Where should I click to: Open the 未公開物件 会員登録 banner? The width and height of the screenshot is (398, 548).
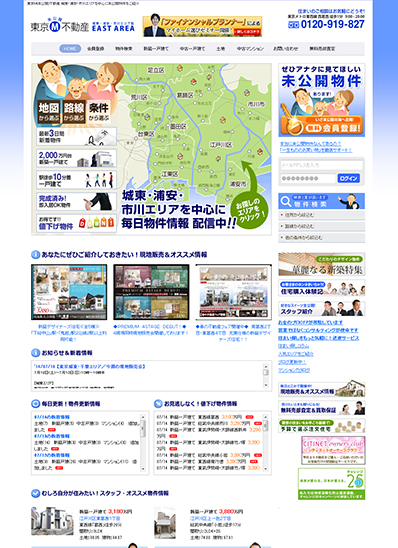tap(321, 100)
